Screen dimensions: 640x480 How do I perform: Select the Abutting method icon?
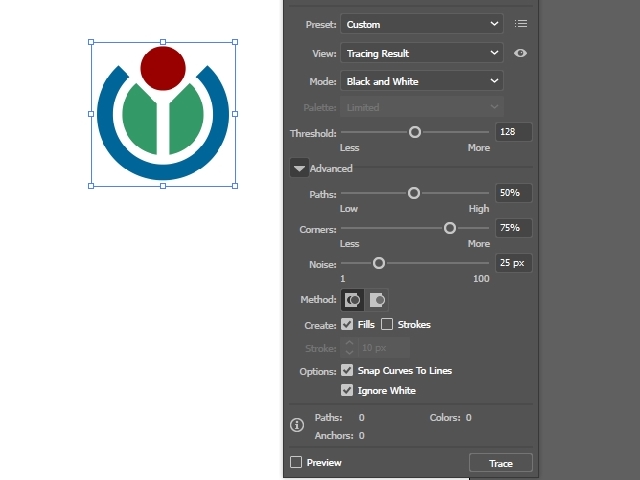[353, 300]
